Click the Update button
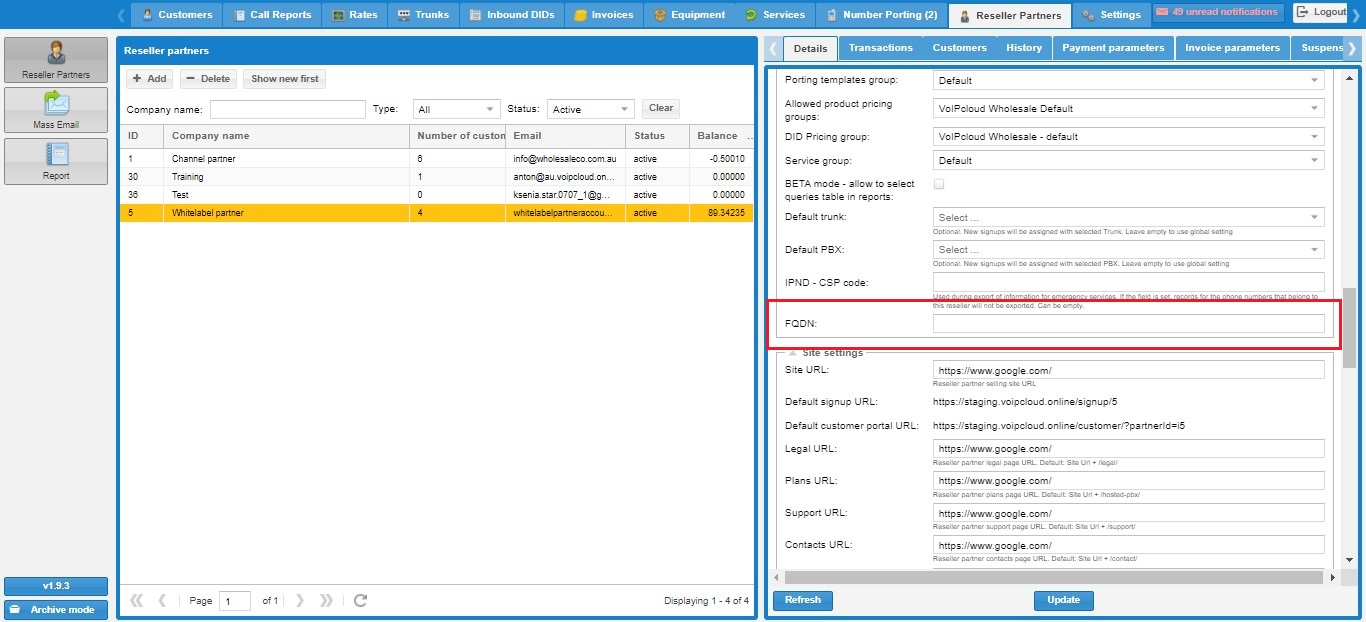The height and width of the screenshot is (622, 1366). pyautogui.click(x=1063, y=600)
